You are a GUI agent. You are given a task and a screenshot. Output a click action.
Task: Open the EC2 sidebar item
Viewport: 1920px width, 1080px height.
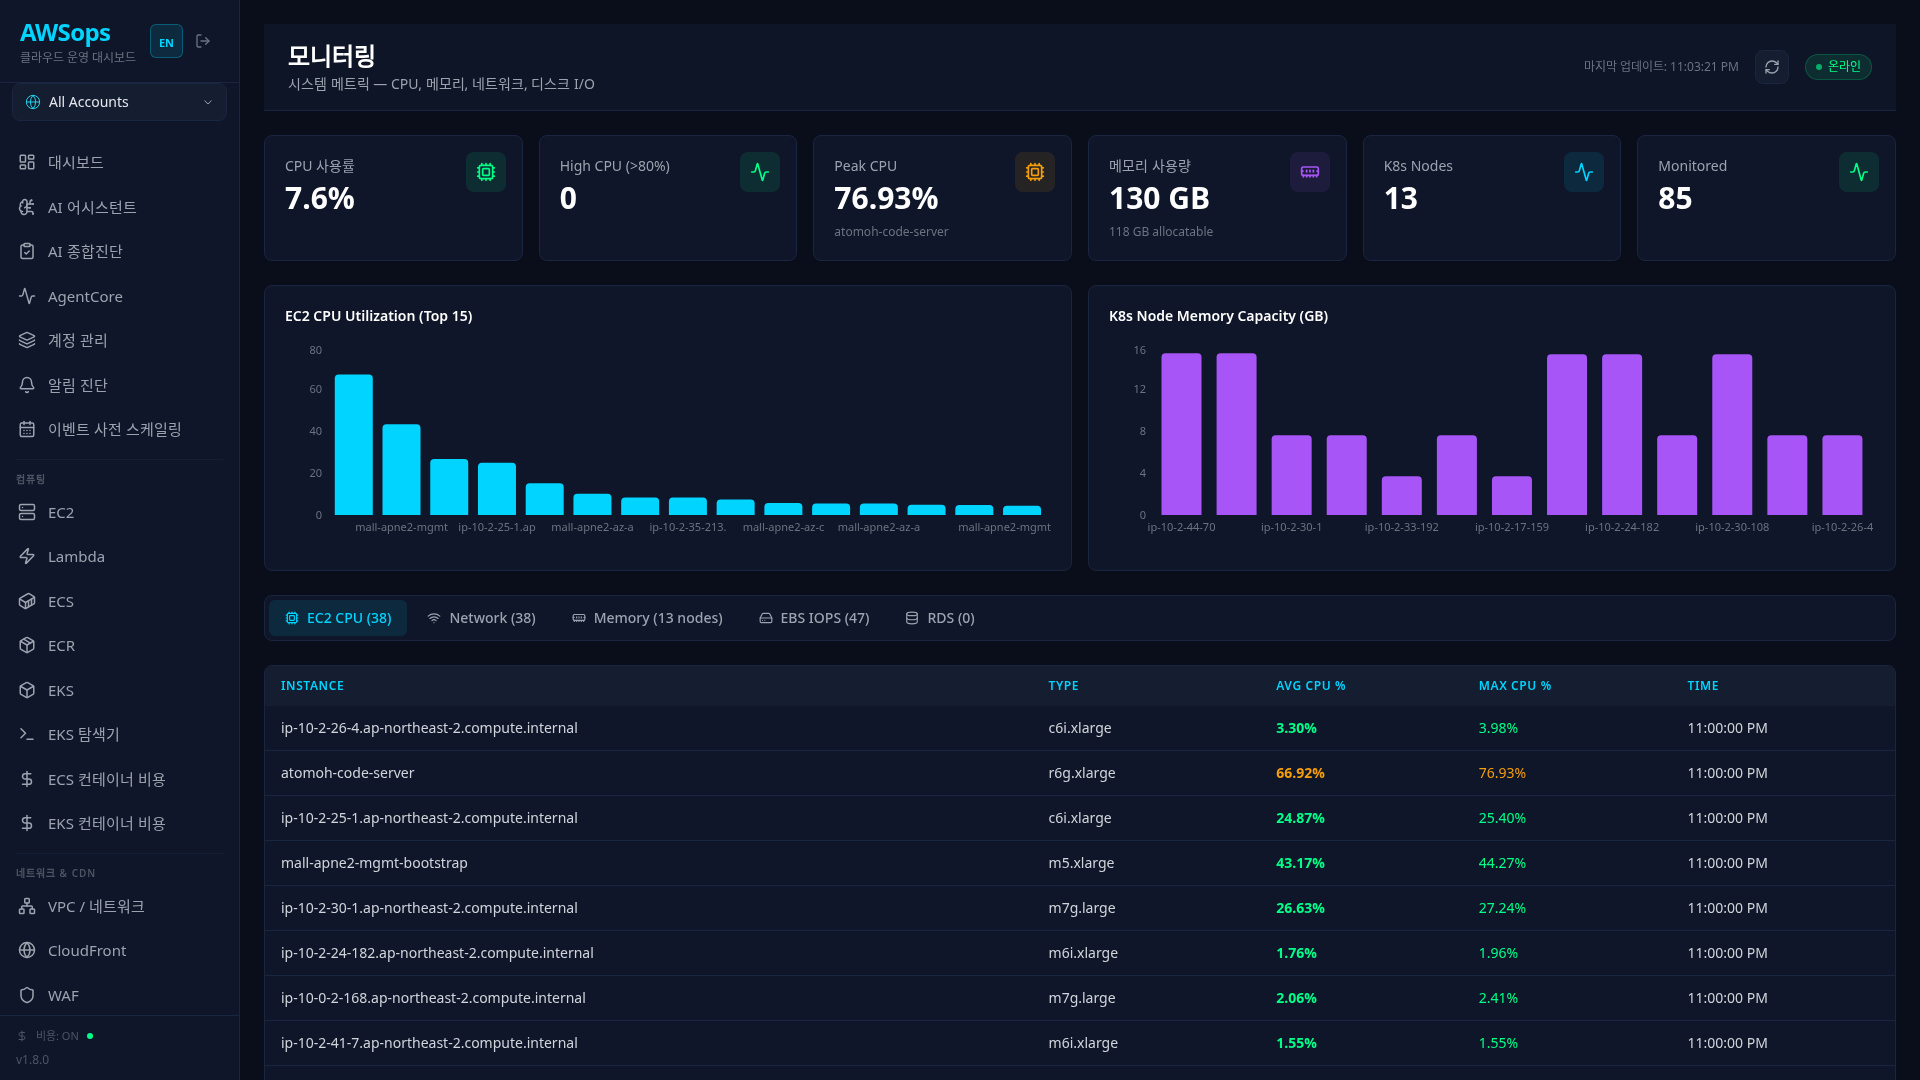[x=119, y=512]
